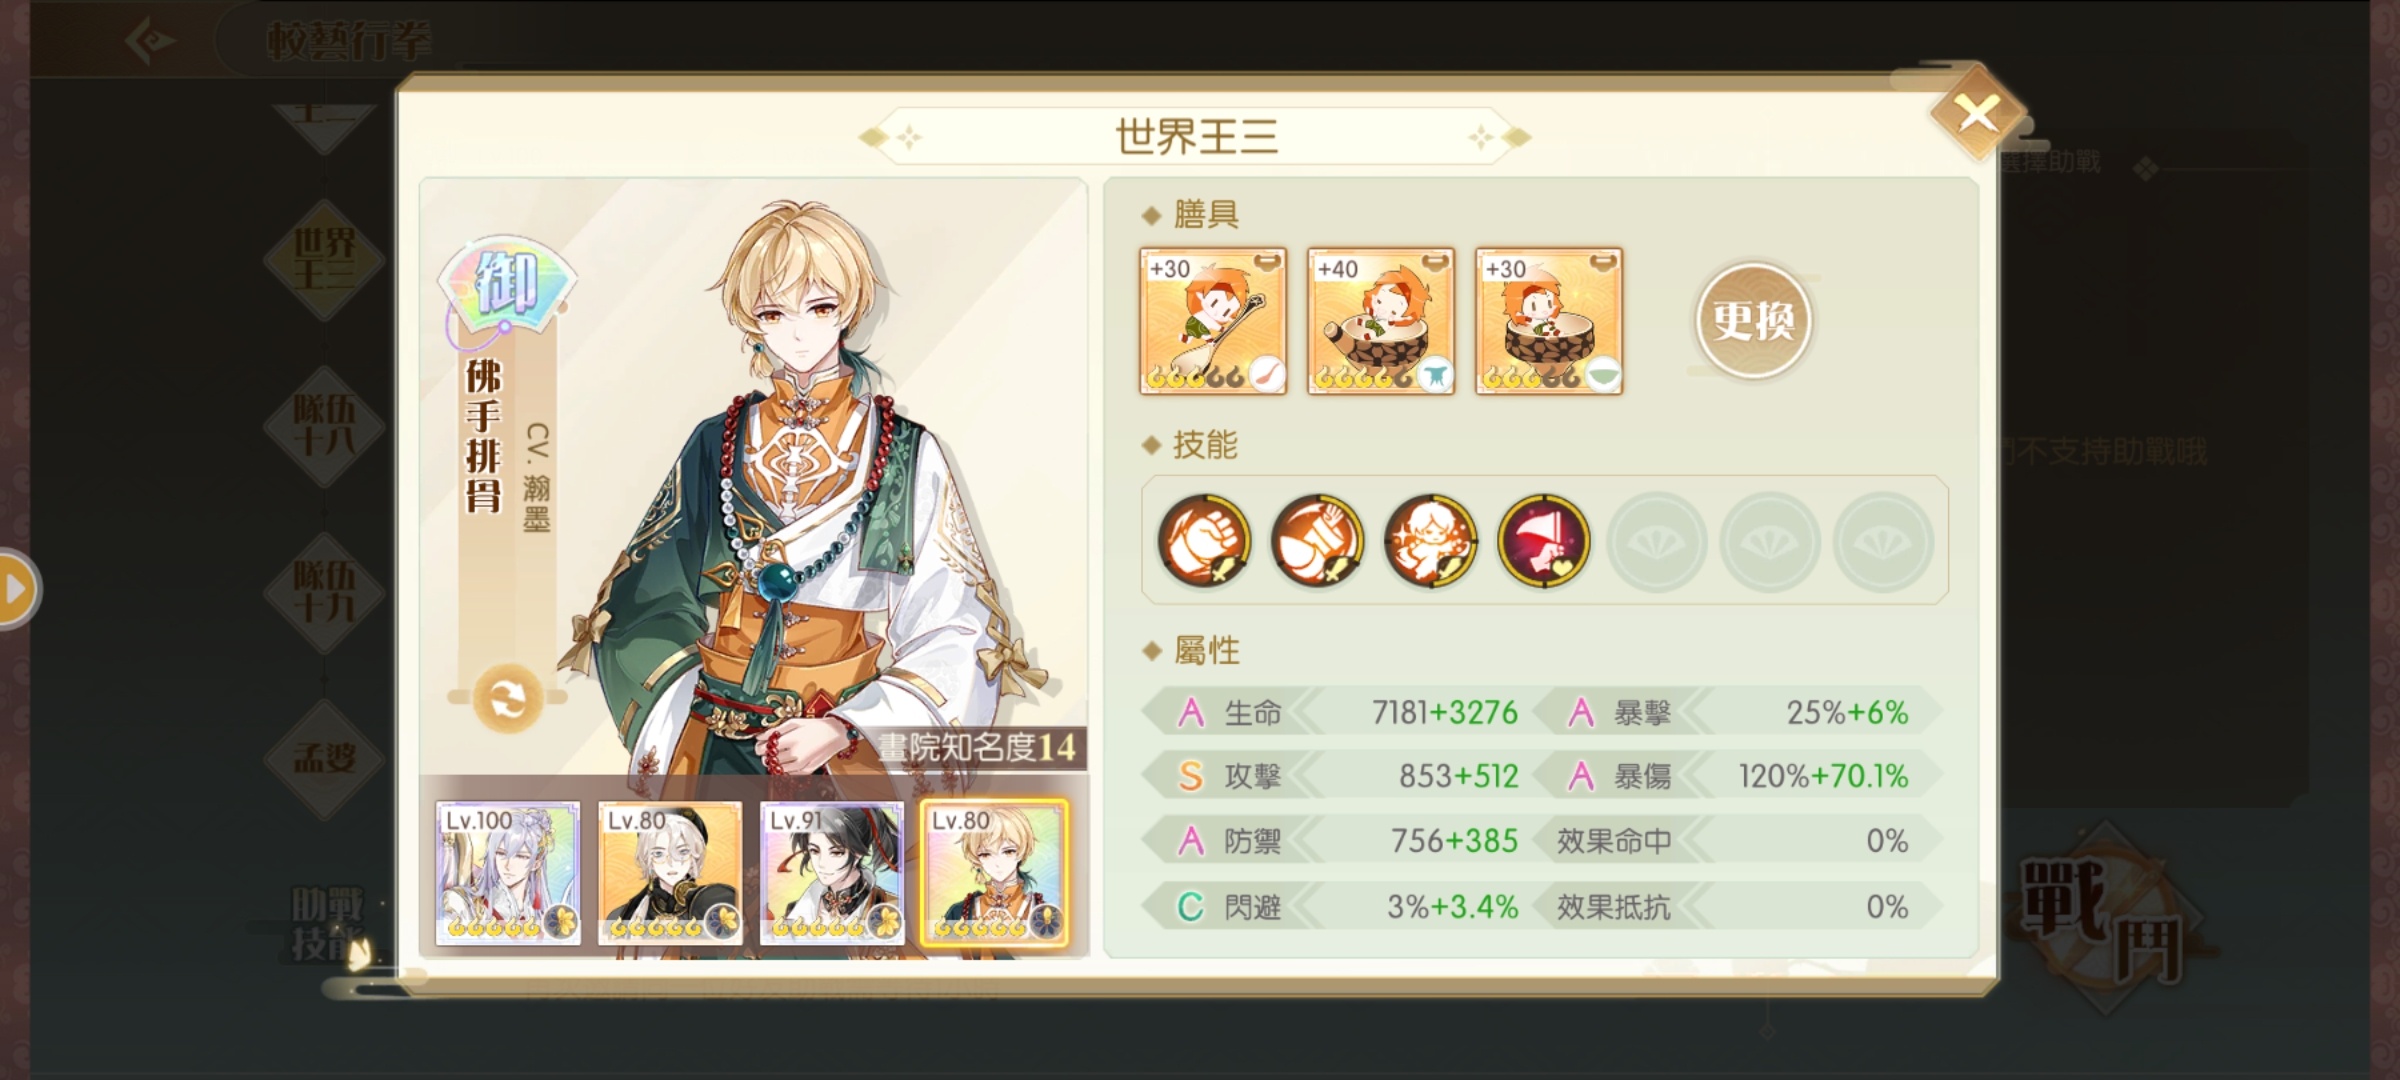Select the fist punch skill icon
The width and height of the screenshot is (2400, 1080).
pos(1204,540)
